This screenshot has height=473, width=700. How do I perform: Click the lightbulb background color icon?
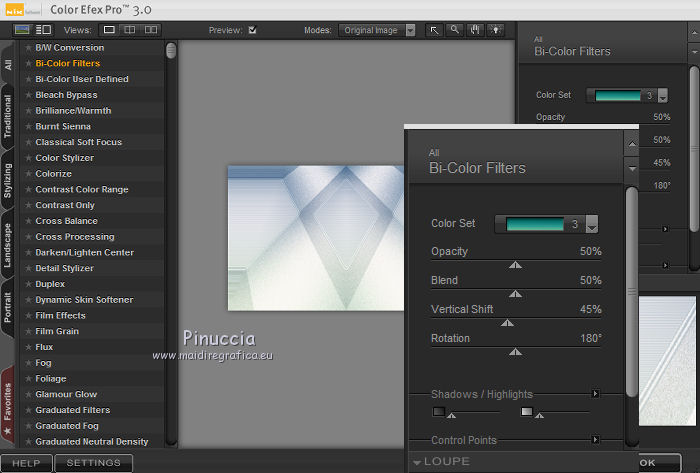[494, 30]
